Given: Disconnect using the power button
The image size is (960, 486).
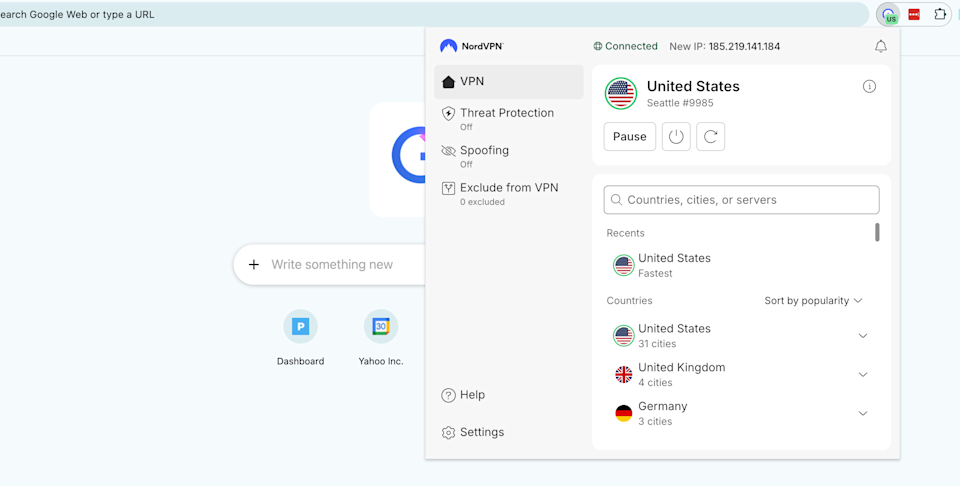Looking at the screenshot, I should coord(676,136).
